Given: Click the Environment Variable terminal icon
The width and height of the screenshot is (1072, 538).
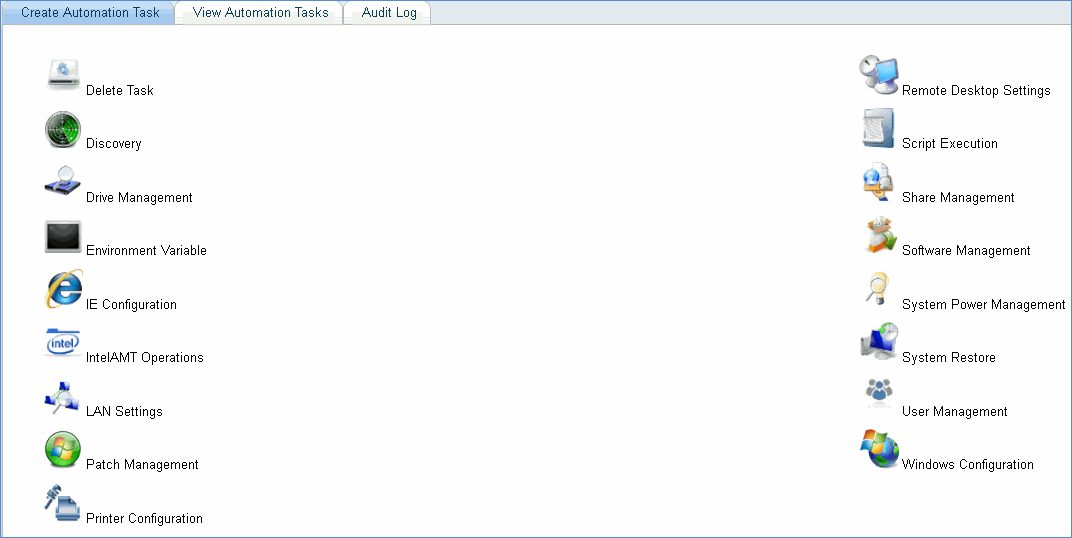Looking at the screenshot, I should pyautogui.click(x=63, y=237).
